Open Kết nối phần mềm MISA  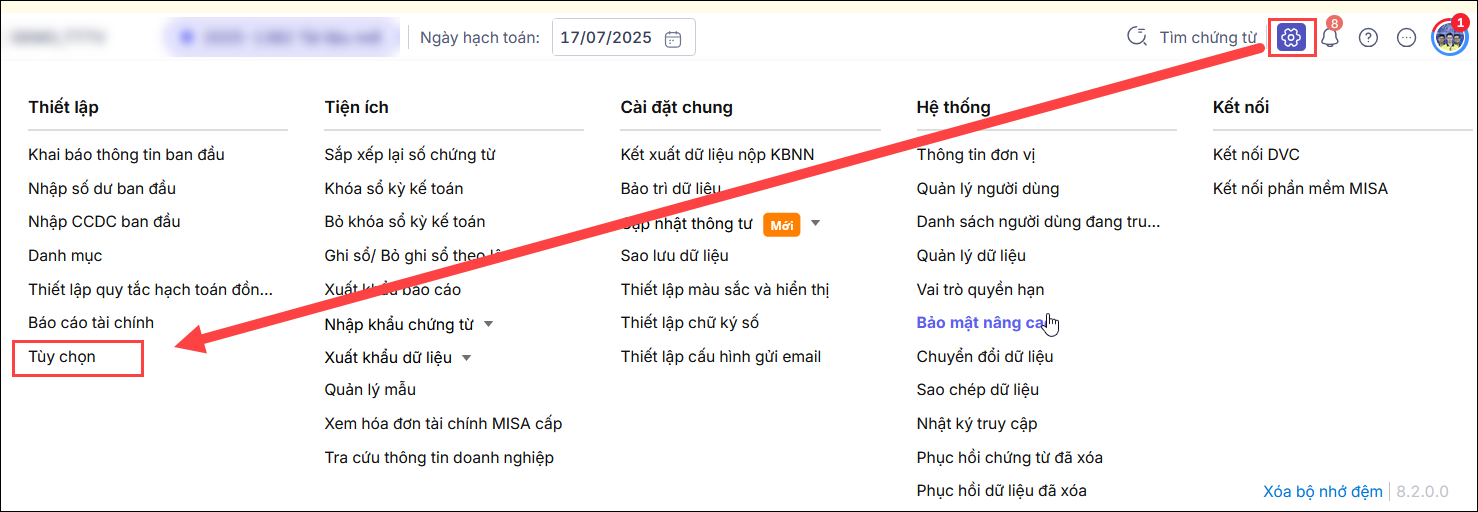coord(1300,188)
